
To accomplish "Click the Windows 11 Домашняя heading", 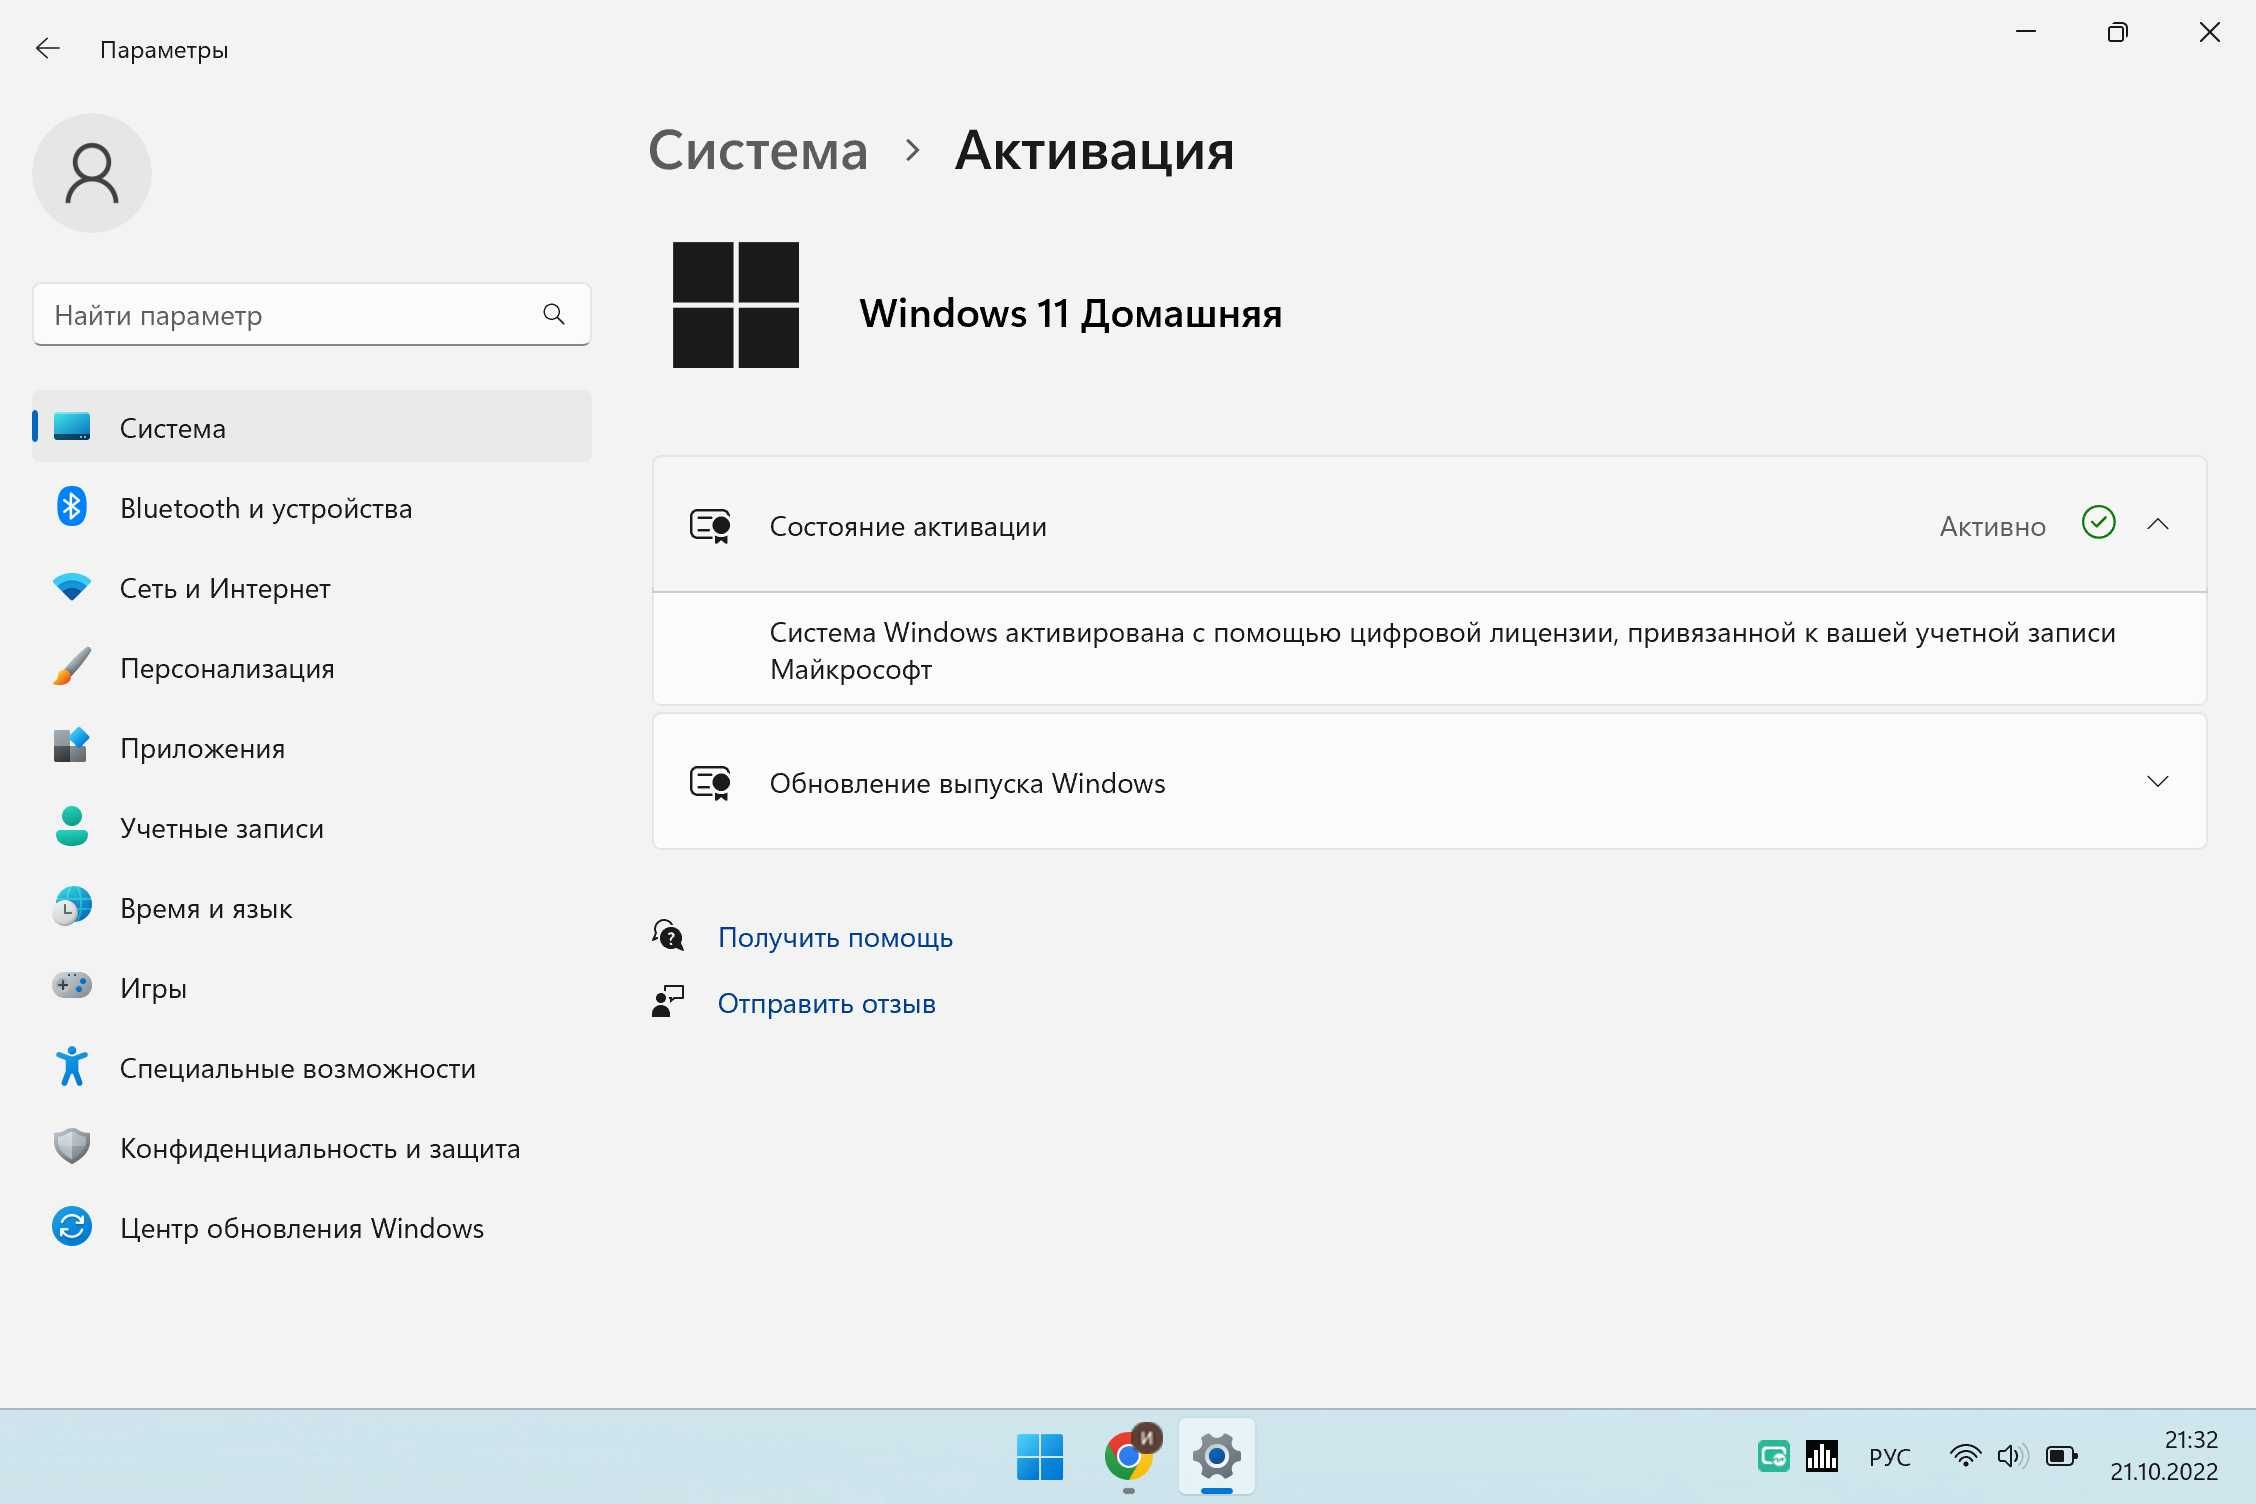I will point(1070,314).
